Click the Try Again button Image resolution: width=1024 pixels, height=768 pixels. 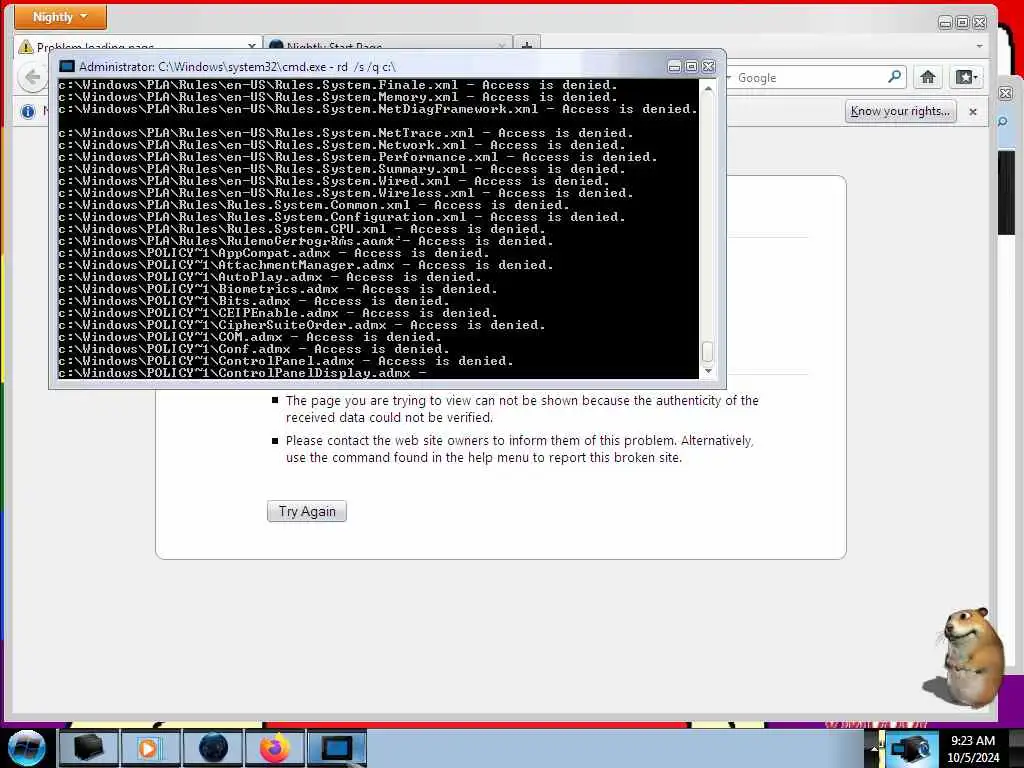click(307, 511)
